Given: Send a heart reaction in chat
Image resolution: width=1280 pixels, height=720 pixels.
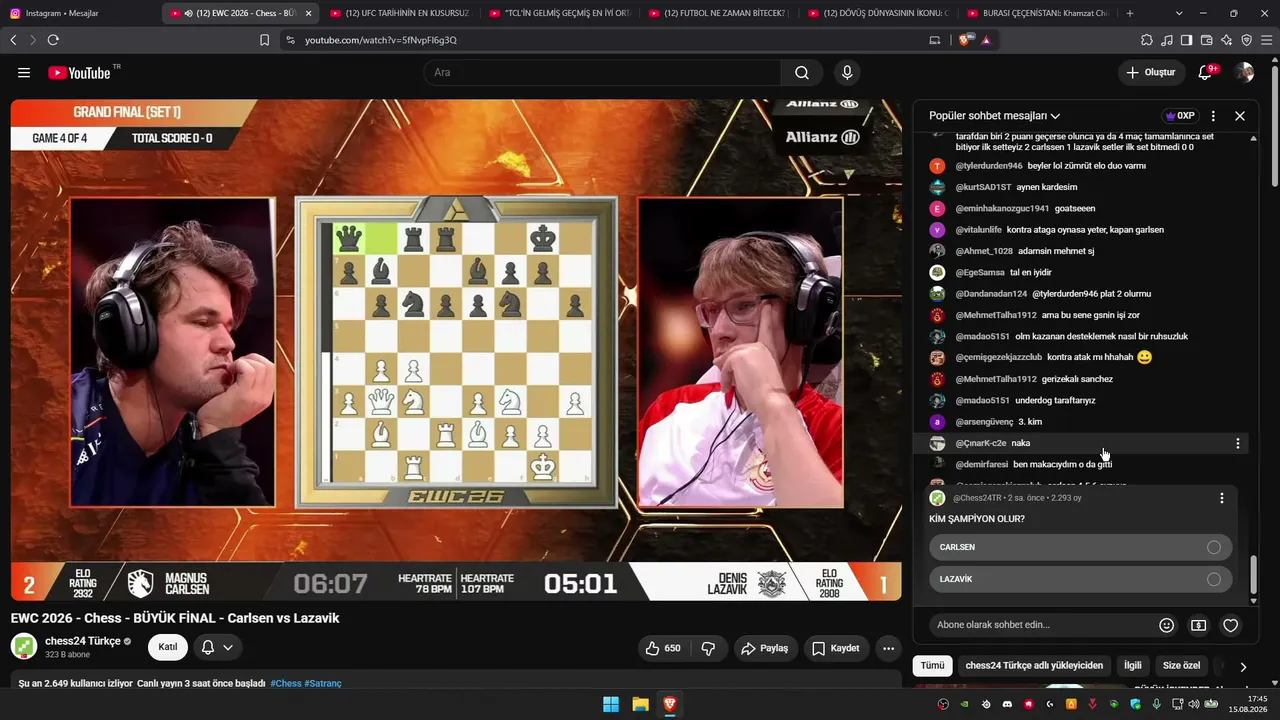Looking at the screenshot, I should click(x=1231, y=625).
